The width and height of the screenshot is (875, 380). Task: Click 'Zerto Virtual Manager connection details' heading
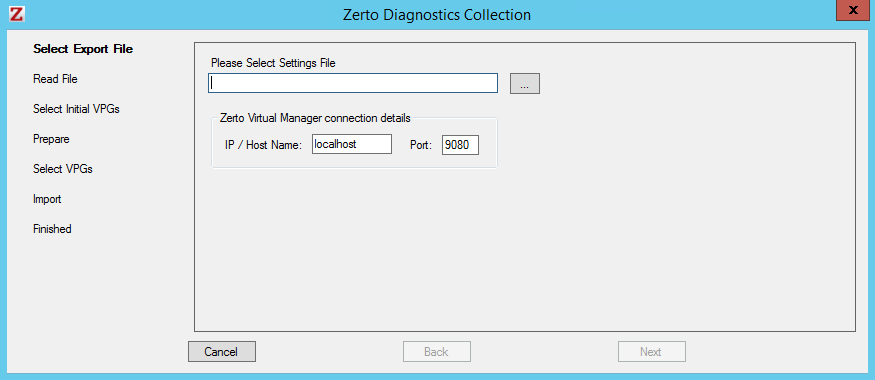(x=315, y=118)
